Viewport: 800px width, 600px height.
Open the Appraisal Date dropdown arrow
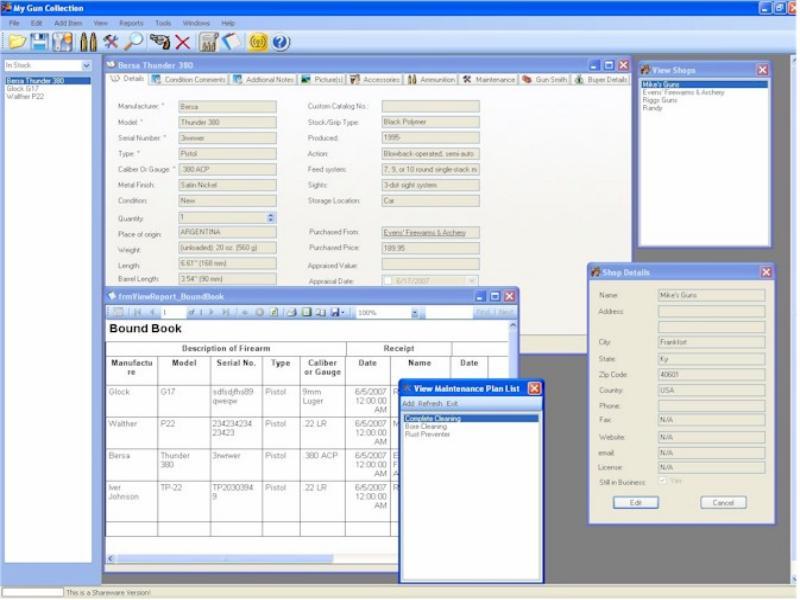[472, 281]
